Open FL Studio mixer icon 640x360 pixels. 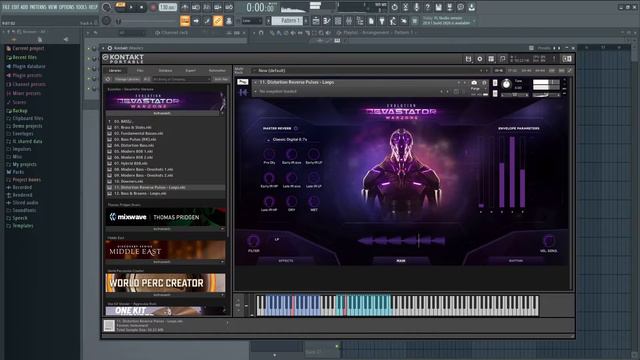(349, 20)
